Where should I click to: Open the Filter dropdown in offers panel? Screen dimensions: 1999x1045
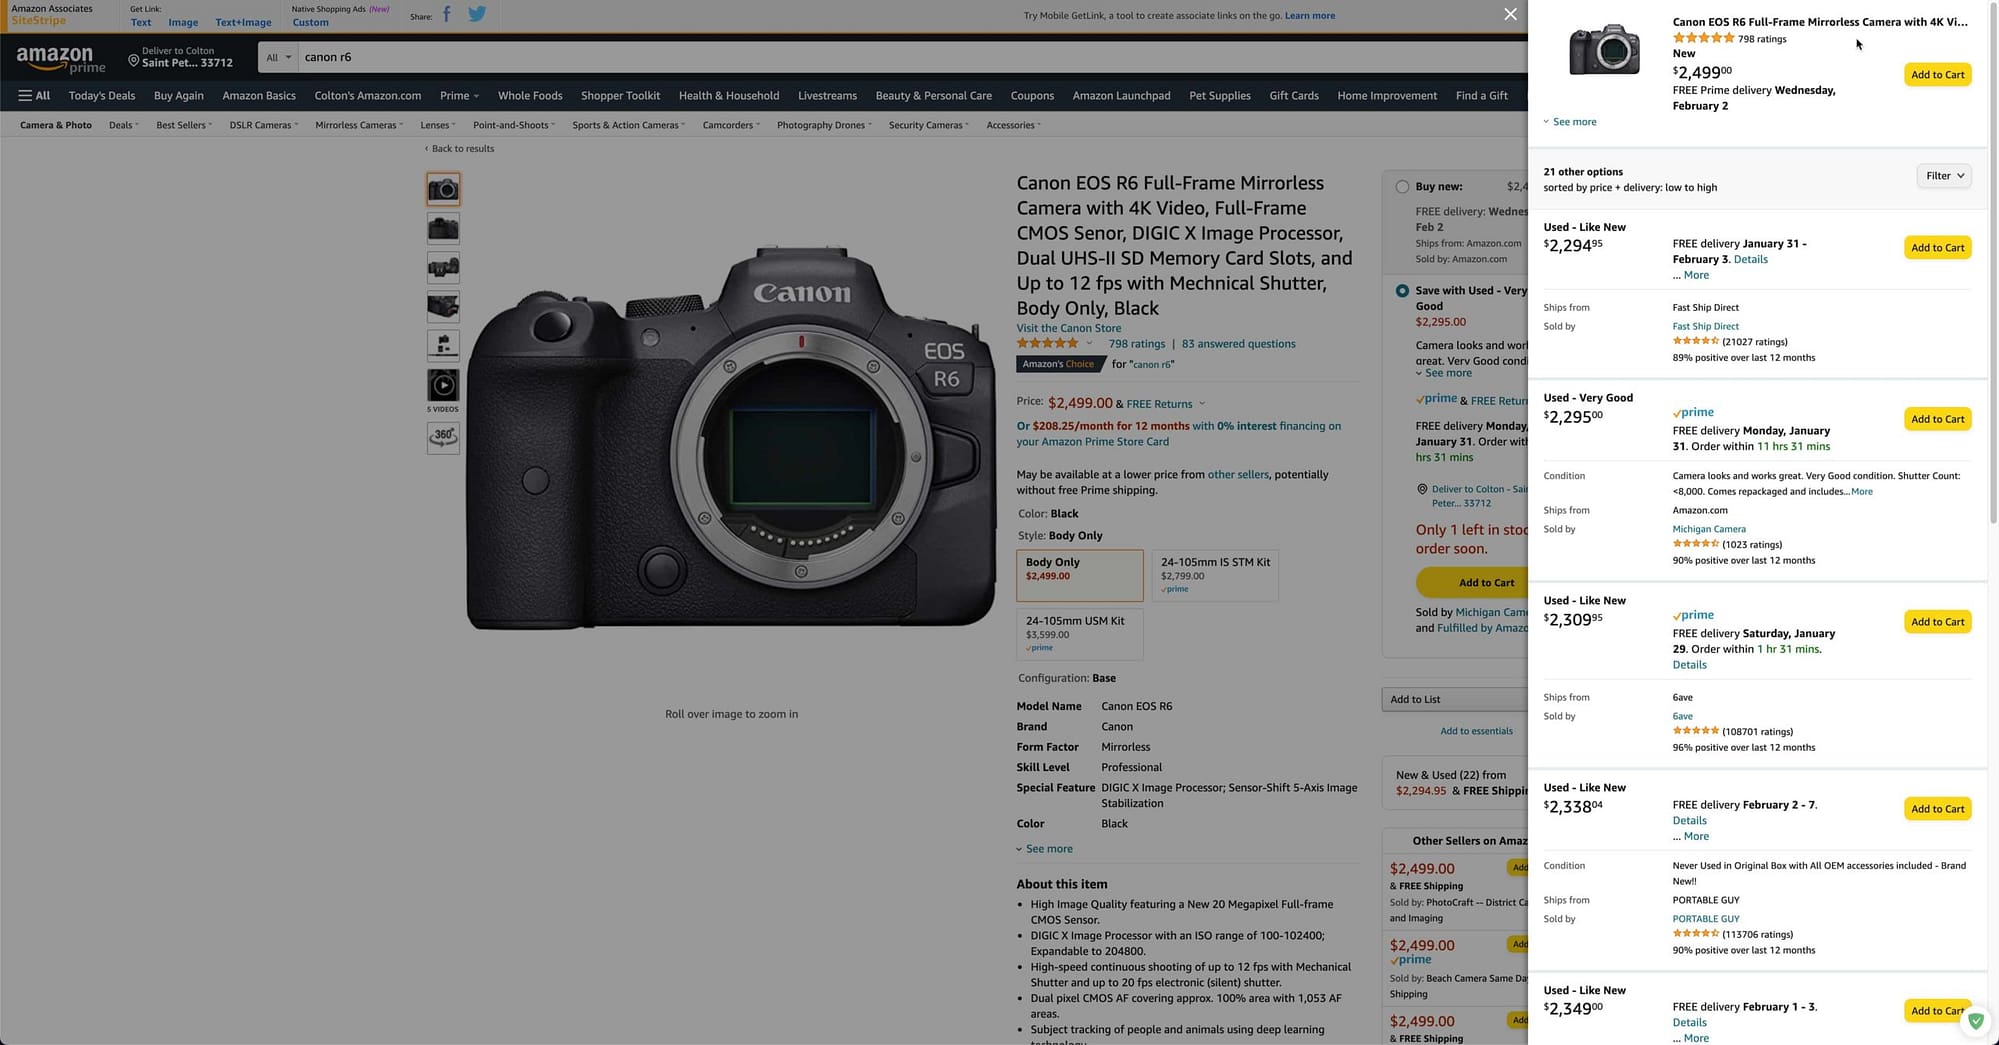1944,176
